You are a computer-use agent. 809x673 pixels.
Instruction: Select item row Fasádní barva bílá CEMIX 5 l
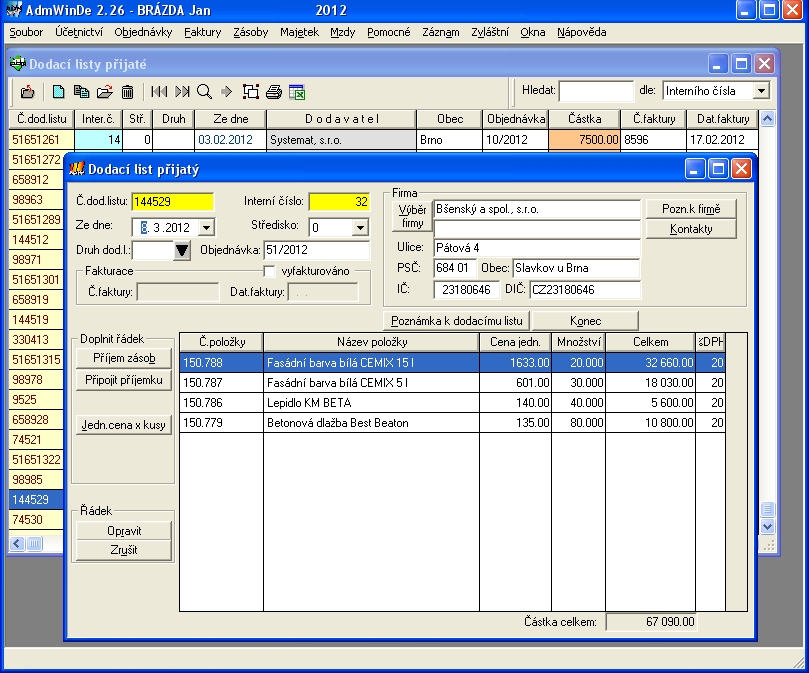pos(452,382)
